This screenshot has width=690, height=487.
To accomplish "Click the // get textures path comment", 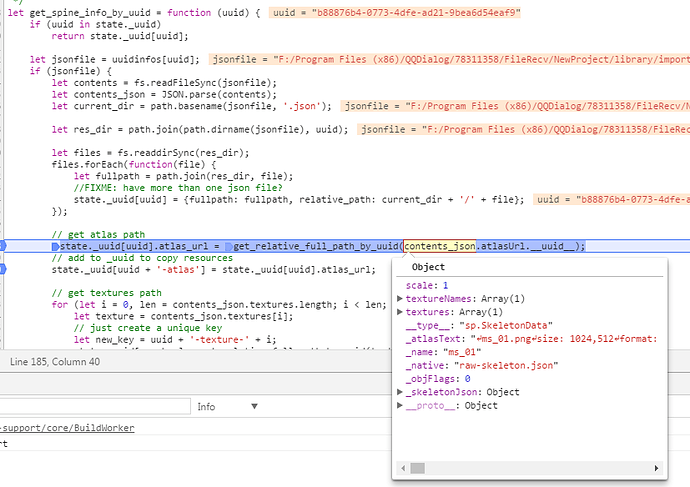I will tap(106, 293).
